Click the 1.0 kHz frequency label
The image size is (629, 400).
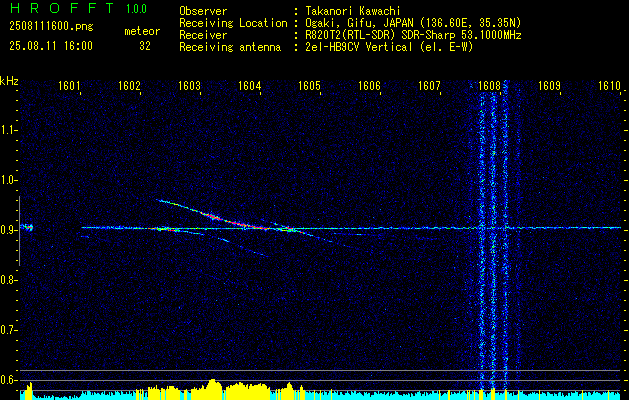(x=8, y=180)
